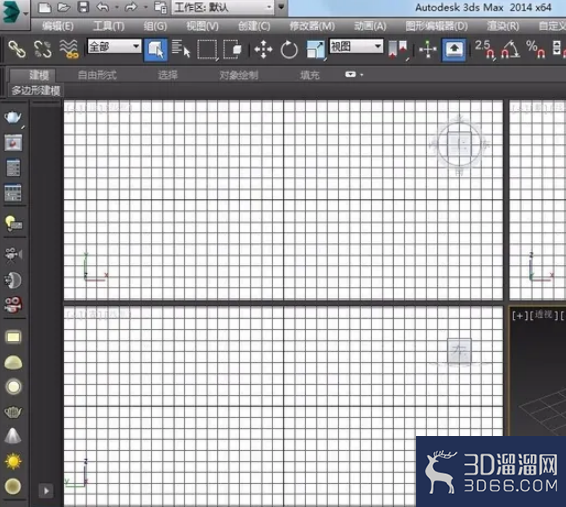Click the cone-shaped icon in sidebar
This screenshot has height=507, width=566.
click(x=13, y=436)
